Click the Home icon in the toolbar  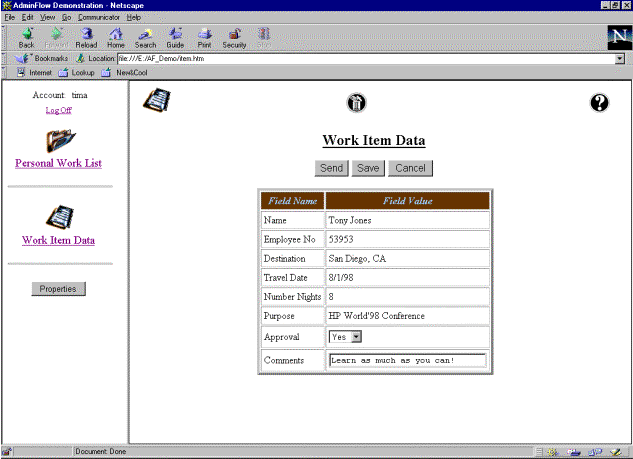pos(116,37)
